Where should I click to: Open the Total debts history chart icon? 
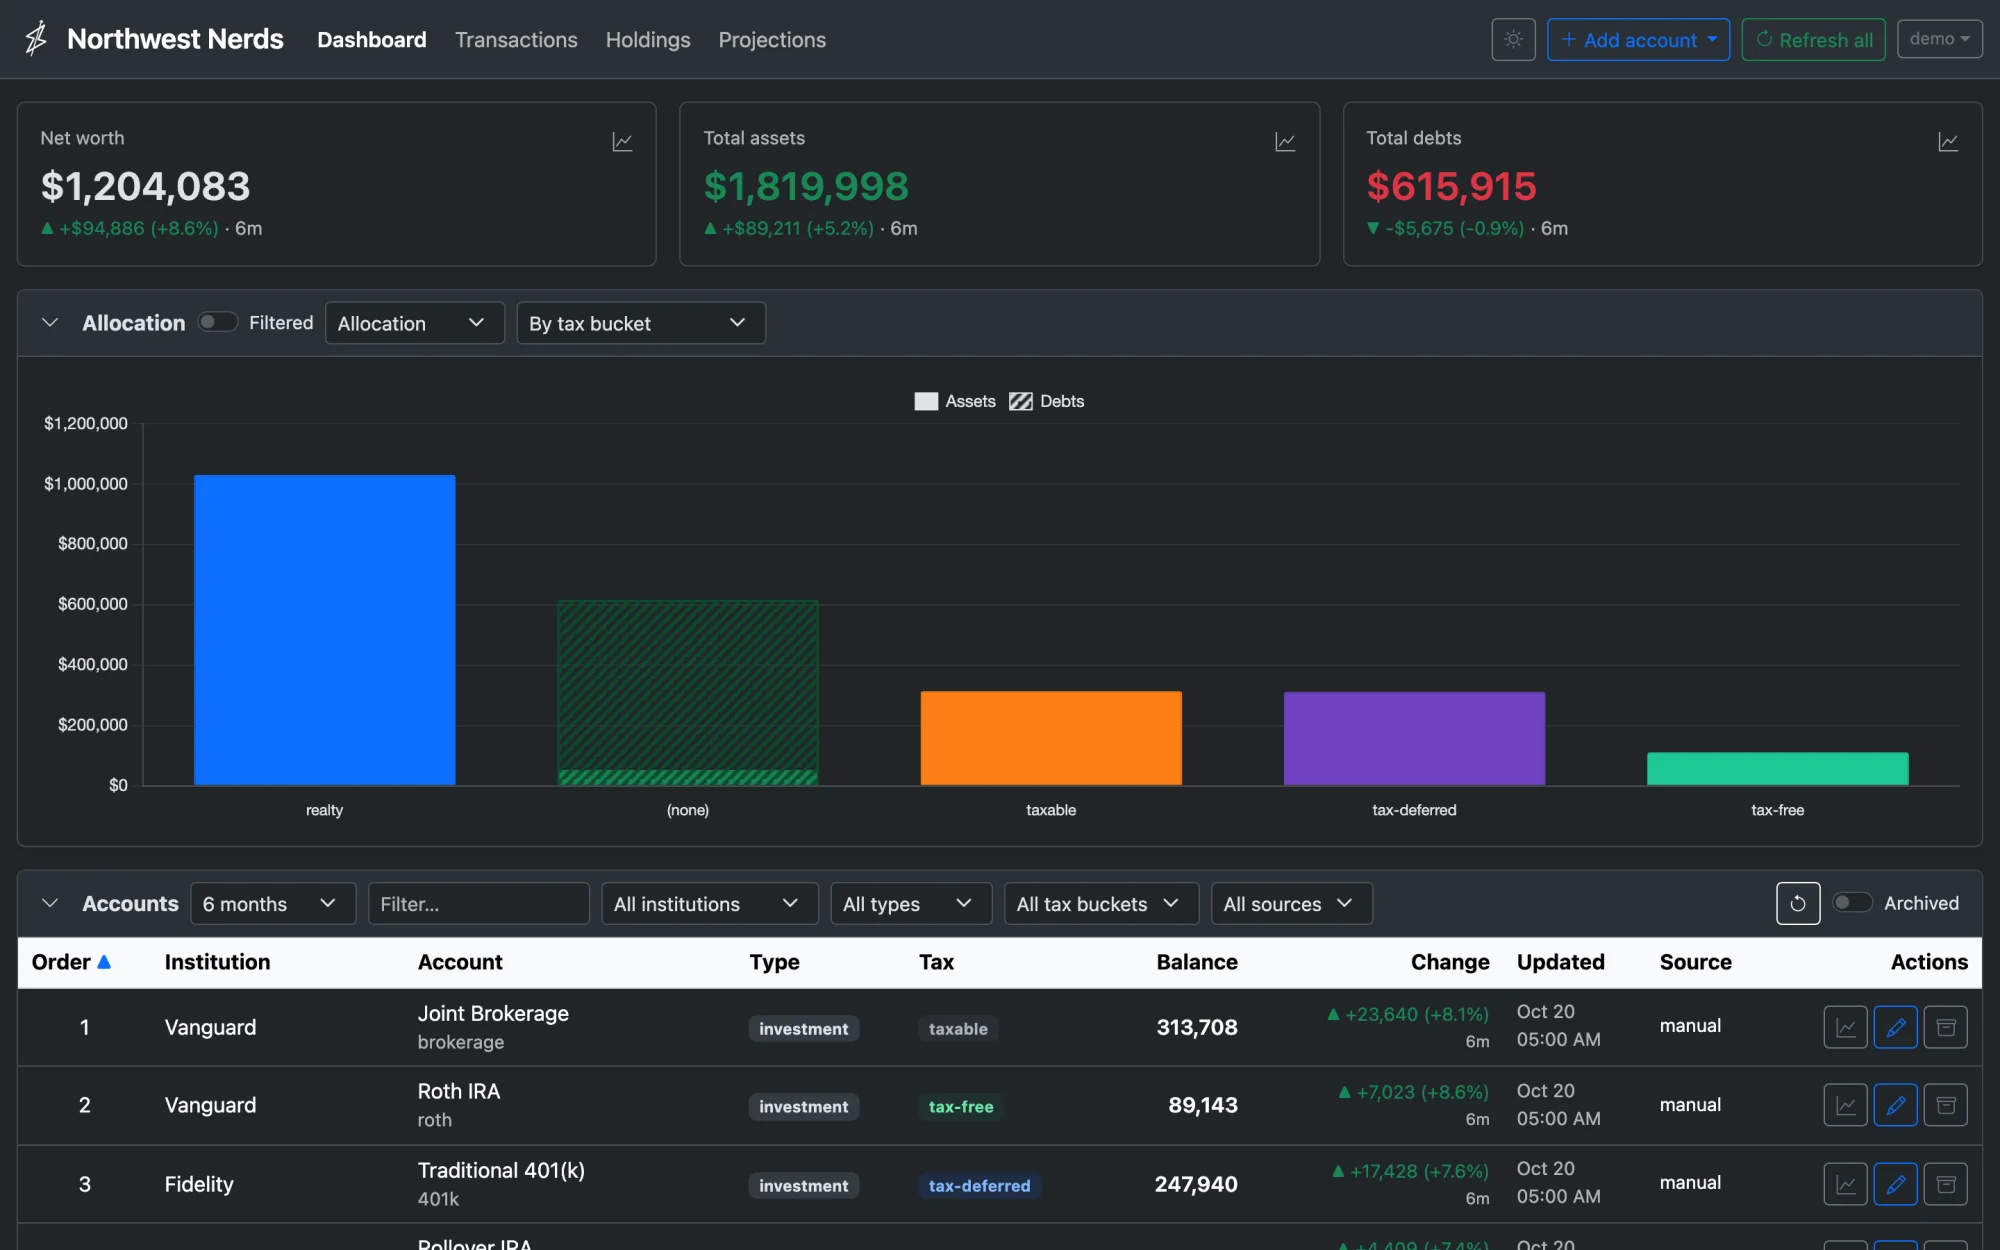[x=1948, y=142]
